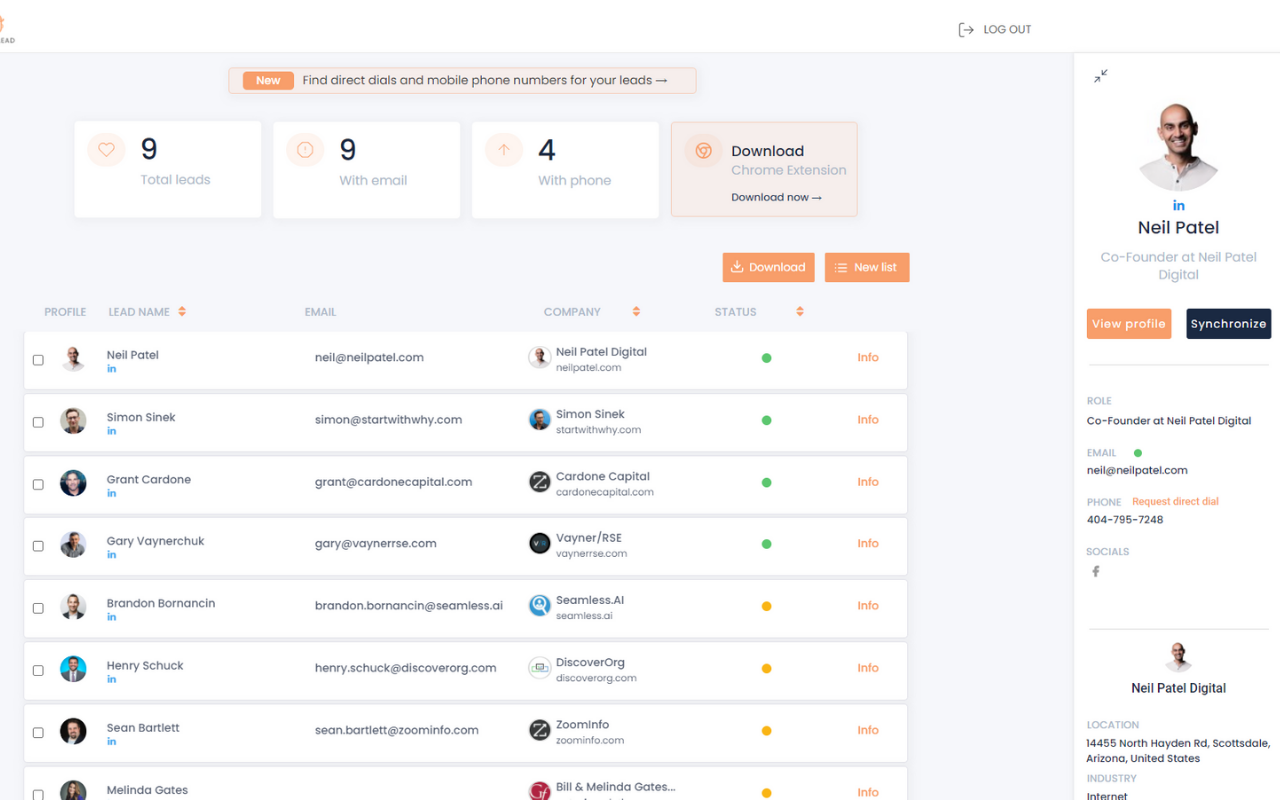
Task: Sort by Status column arrows
Action: 800,312
